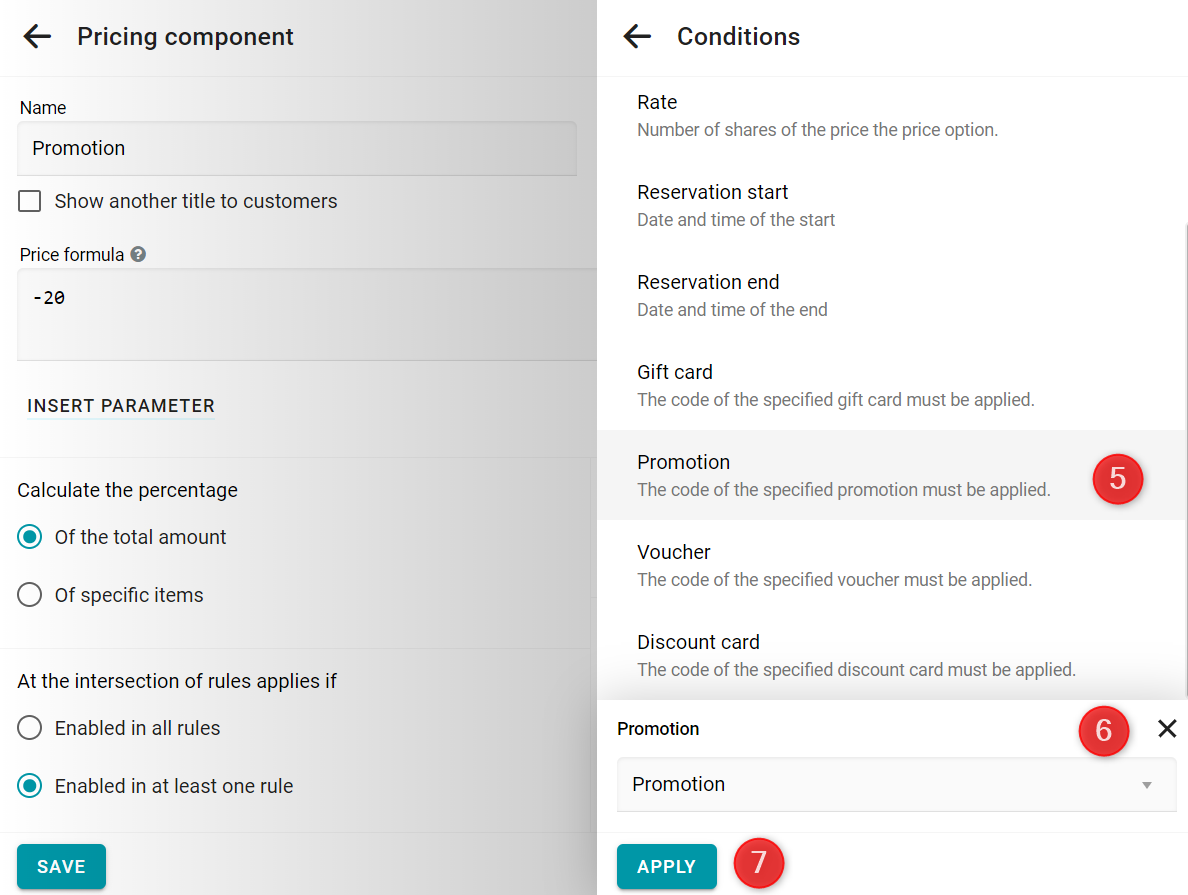Expand the Promotion dropdown arrow
This screenshot has width=1188, height=895.
(1146, 785)
